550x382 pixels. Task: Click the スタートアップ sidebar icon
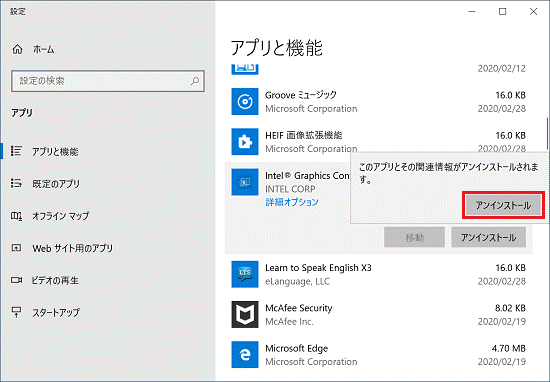pos(16,312)
